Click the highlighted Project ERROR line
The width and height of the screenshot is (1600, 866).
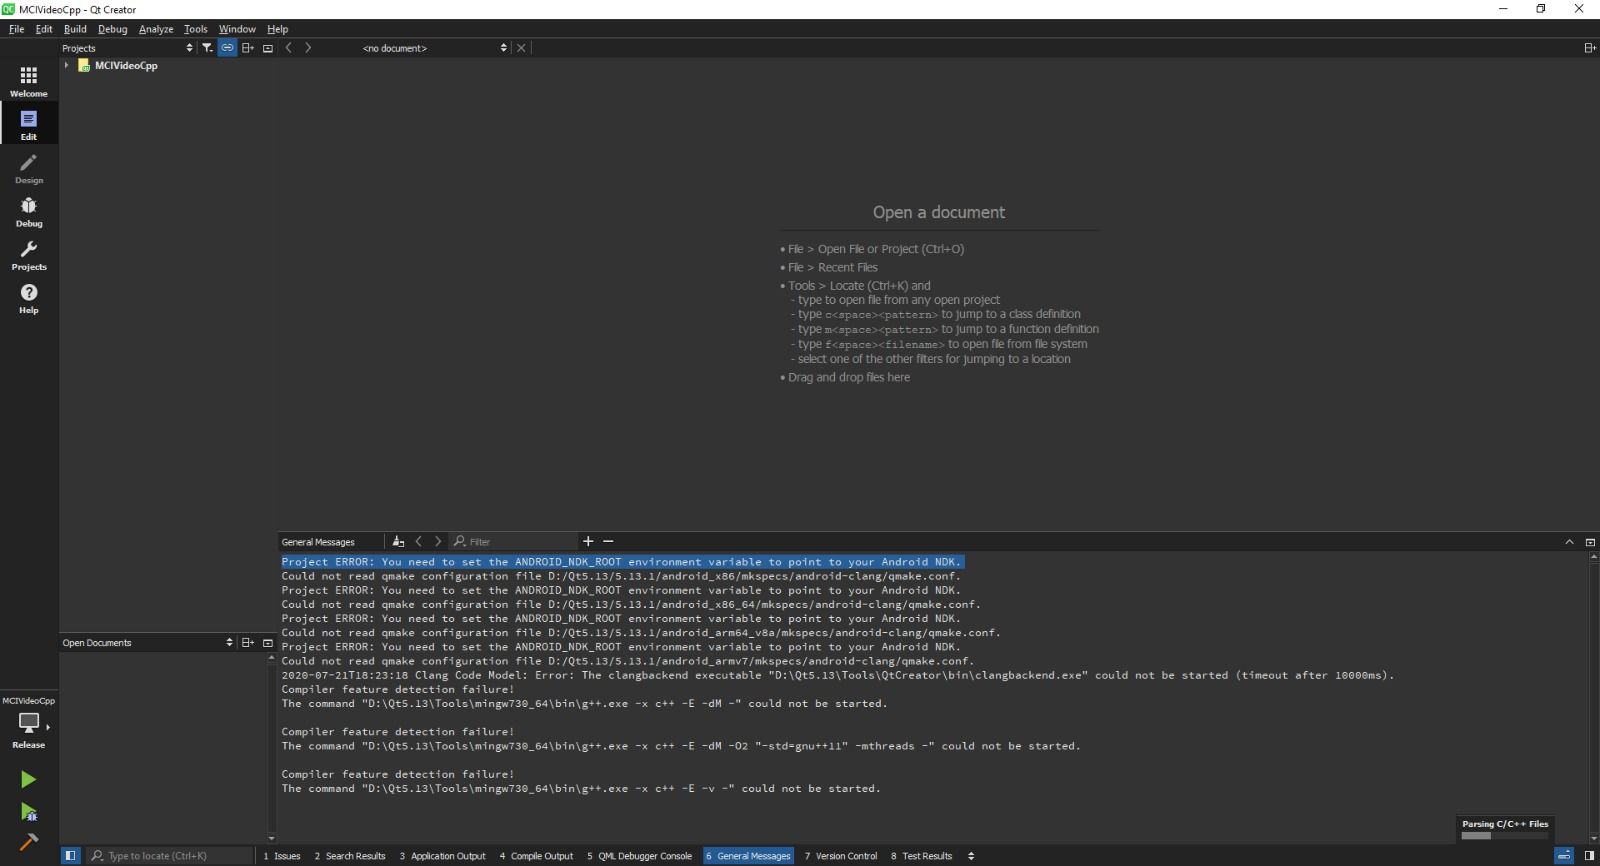pos(622,562)
